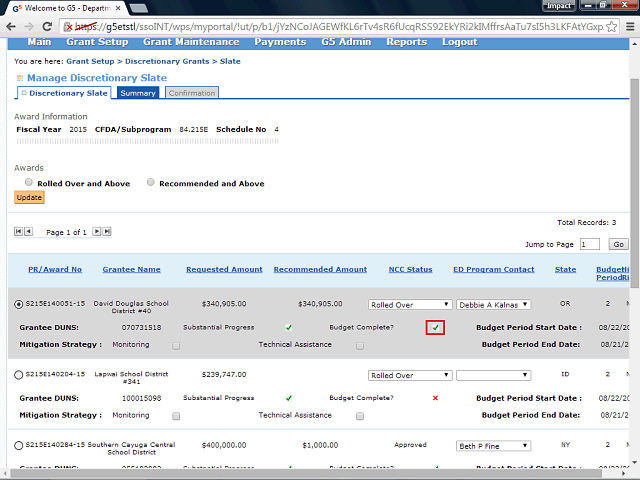Select award S215E140204-15 radio button
Screen dimensions: 640x480
click(x=18, y=375)
